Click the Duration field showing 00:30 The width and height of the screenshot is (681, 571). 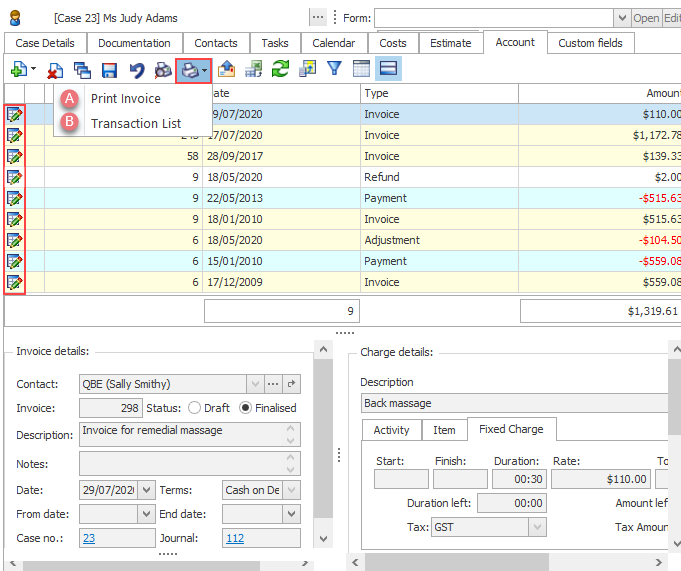click(x=519, y=479)
